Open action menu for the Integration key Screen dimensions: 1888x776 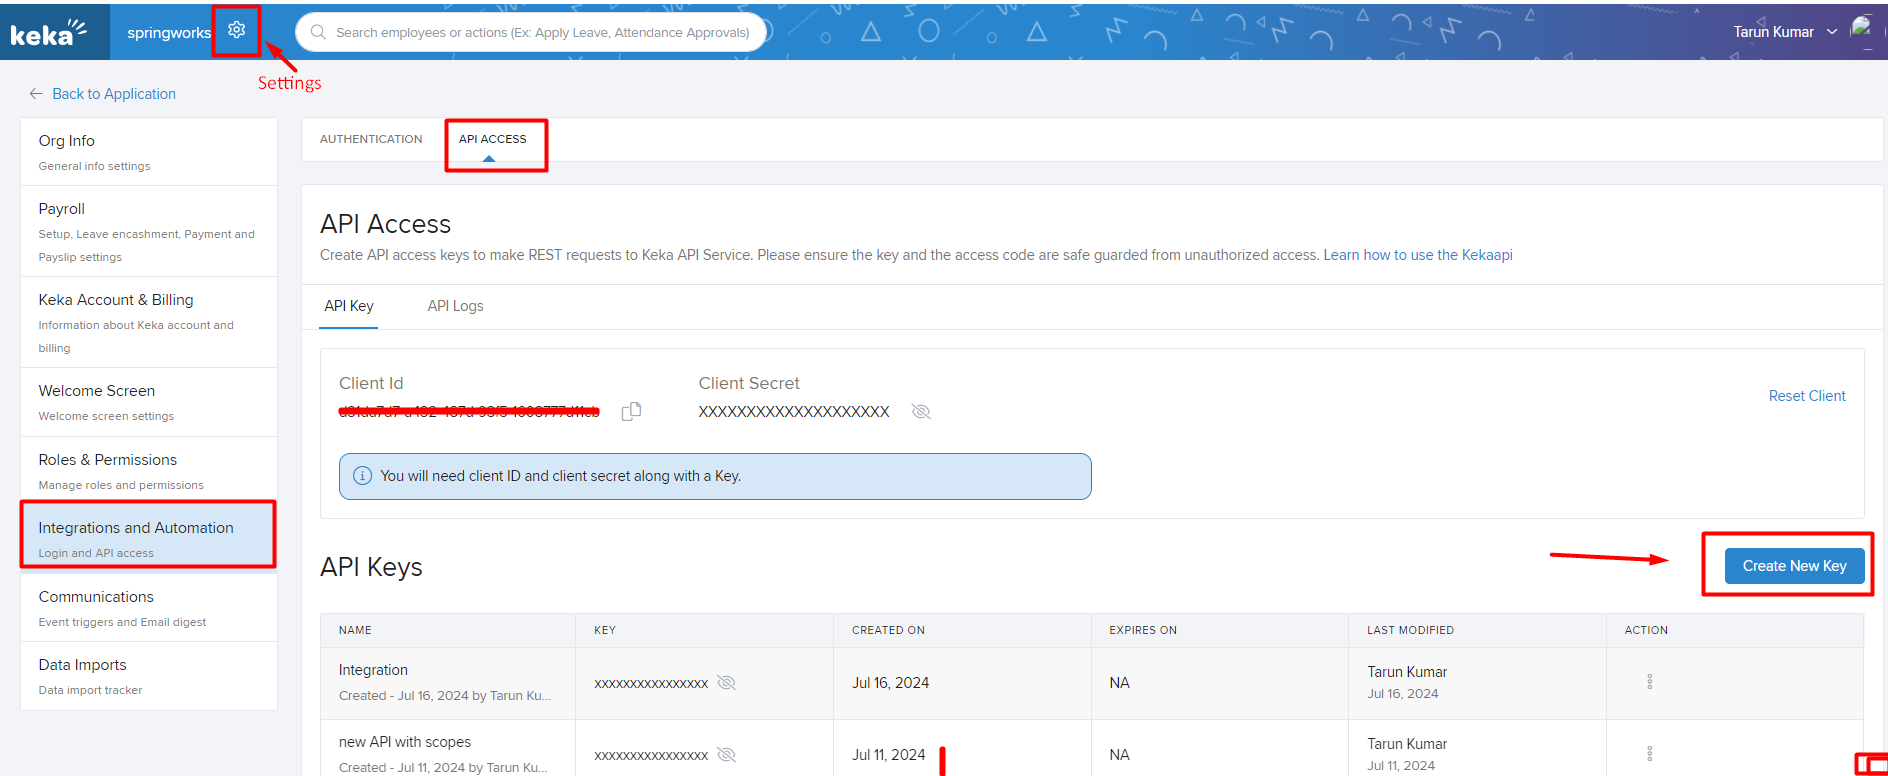[x=1649, y=682]
